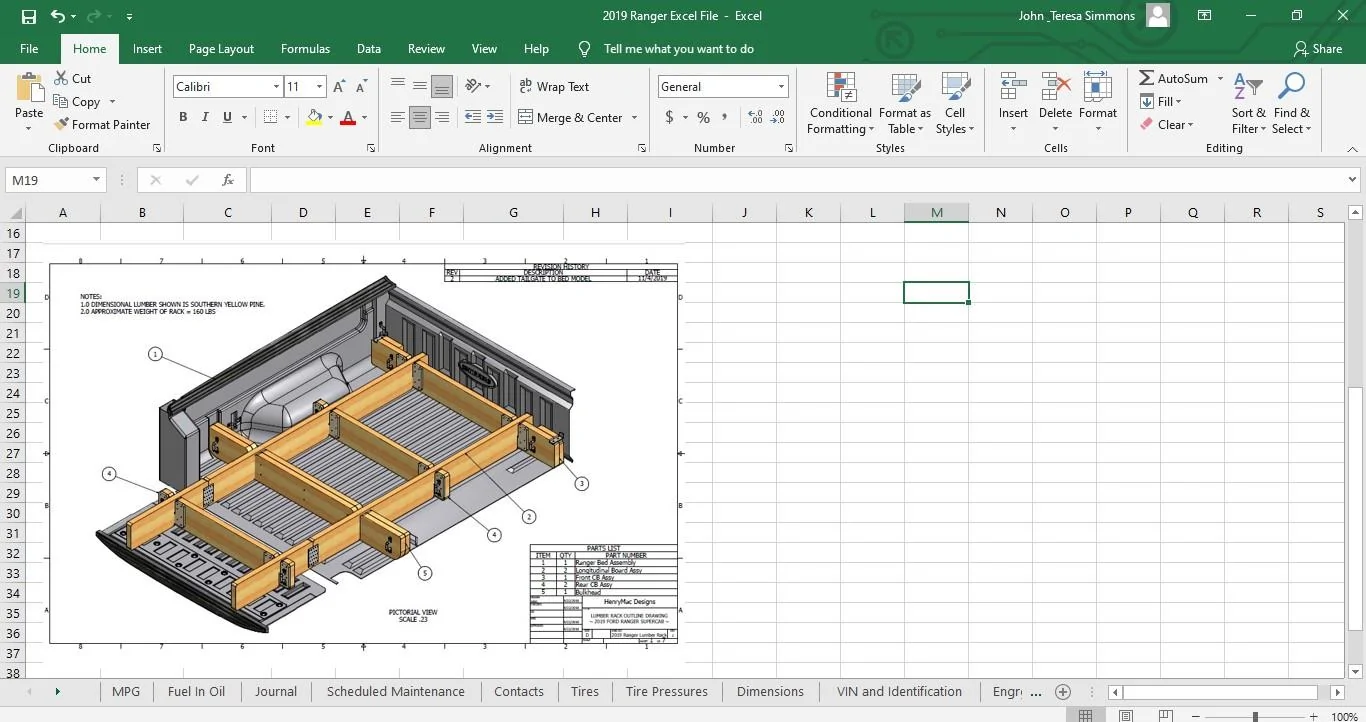This screenshot has height=722, width=1366.
Task: Open the Merge & Center dropdown arrow
Action: 633,118
